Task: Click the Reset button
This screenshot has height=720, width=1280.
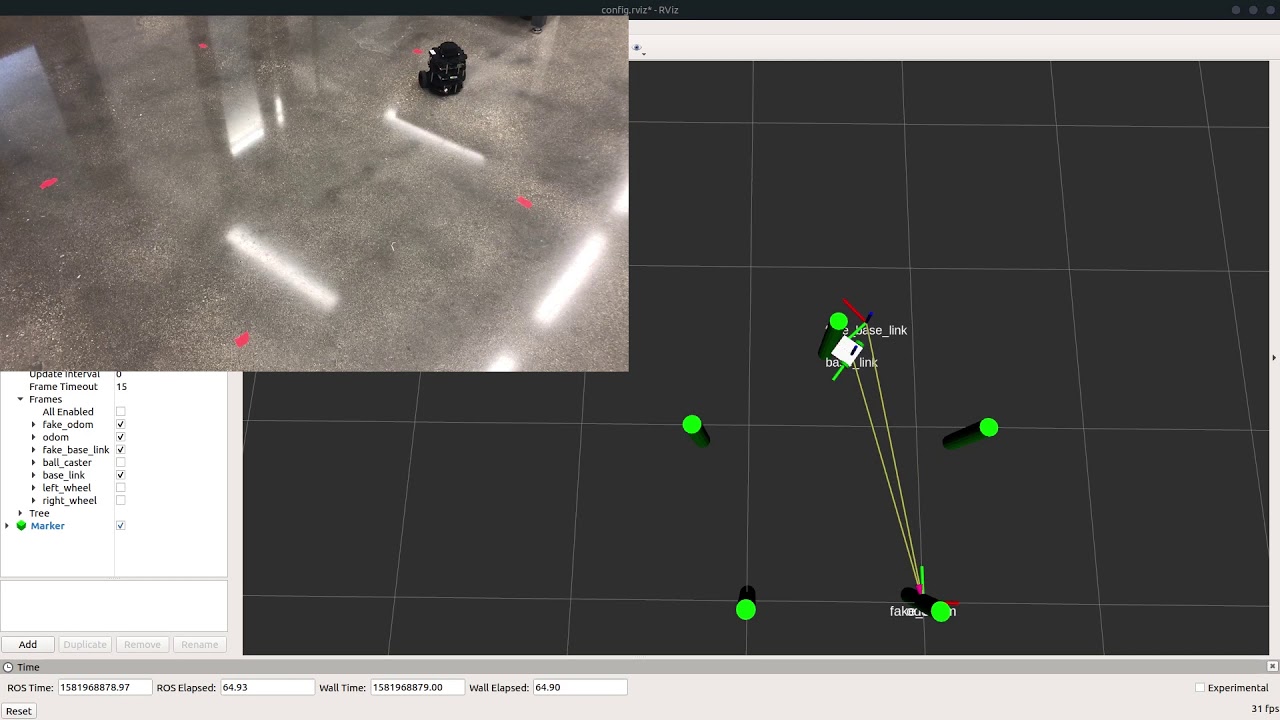Action: 19,711
